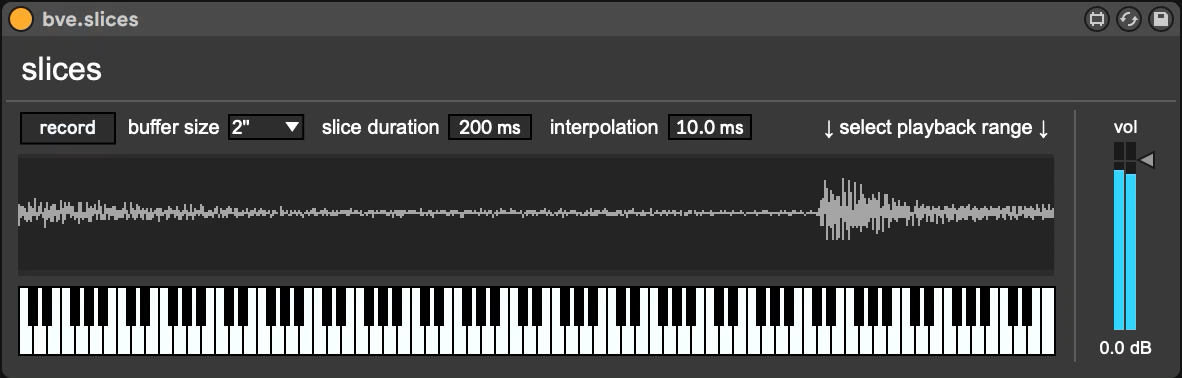The image size is (1182, 378).
Task: Click the buffer size dropdown arrow
Action: coord(292,128)
